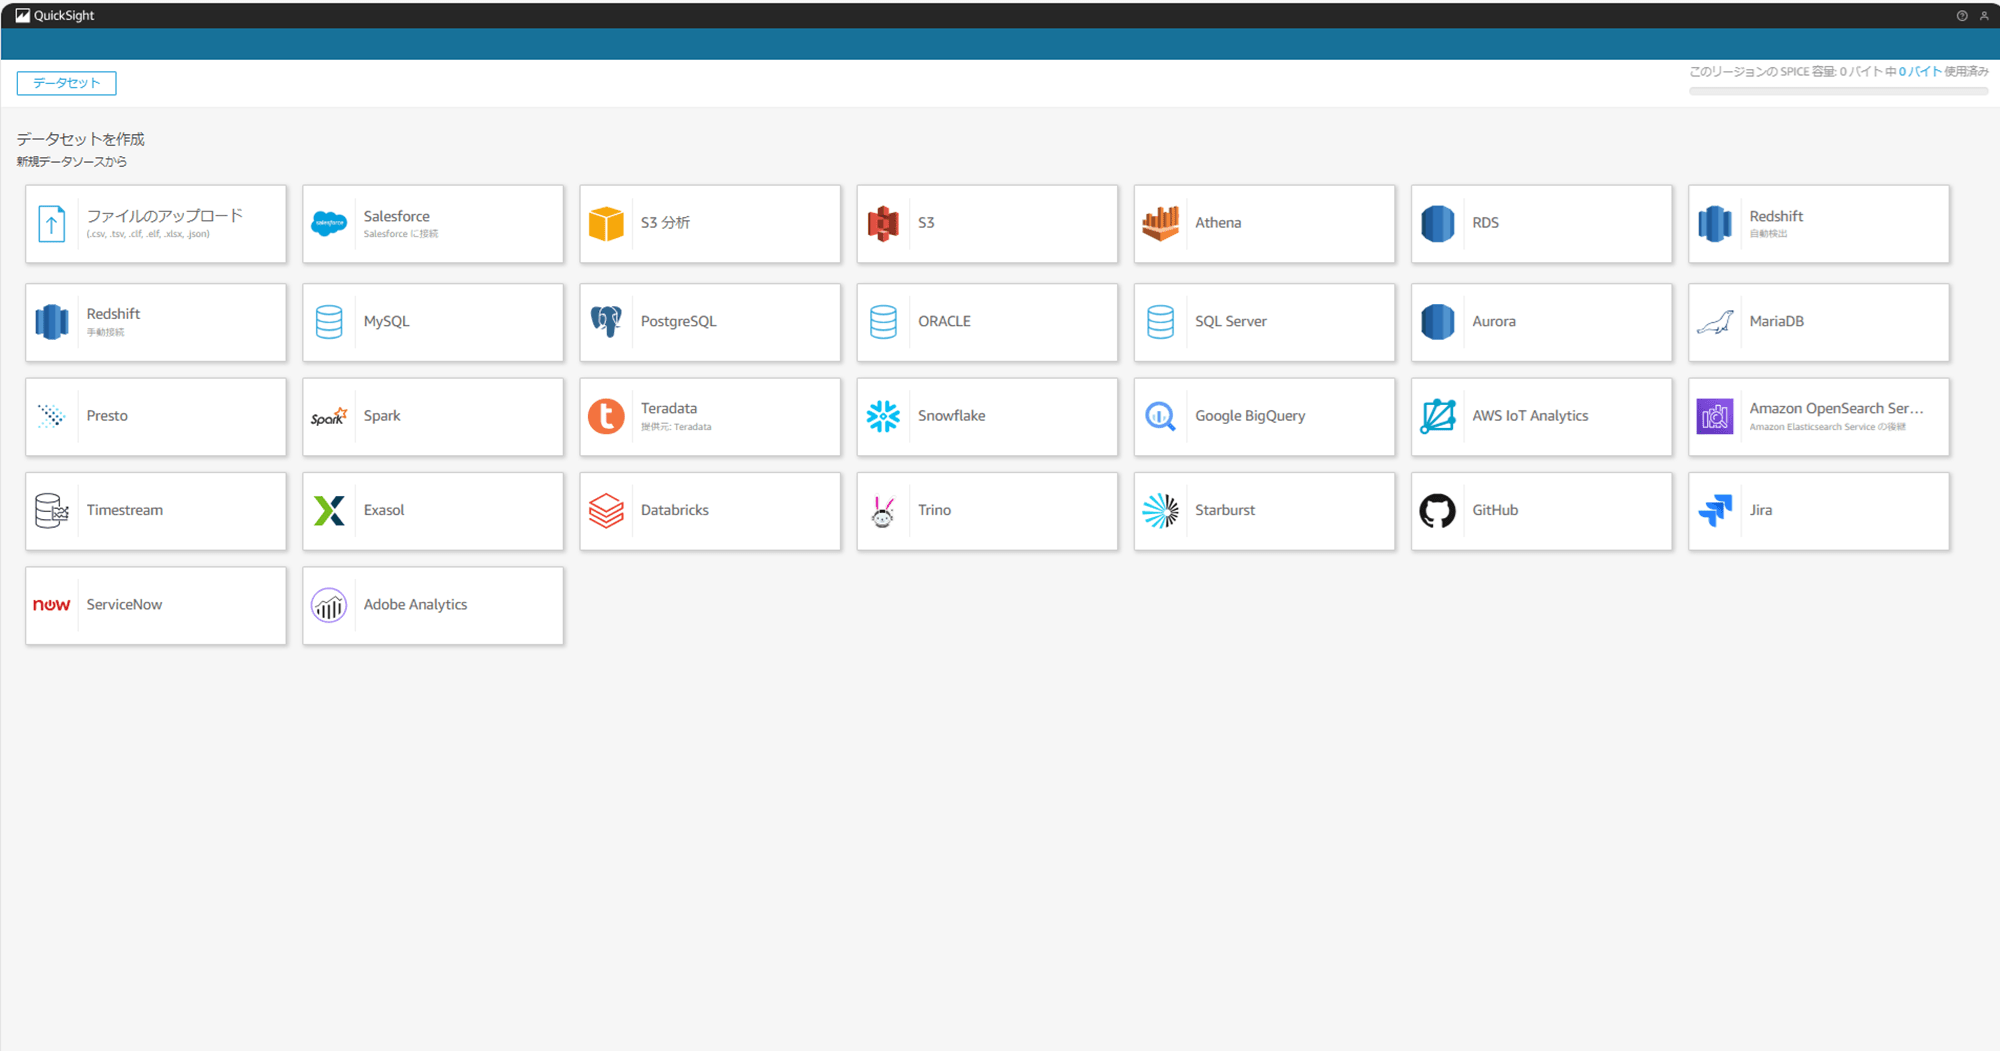Open the user account icon

pos(1984,16)
